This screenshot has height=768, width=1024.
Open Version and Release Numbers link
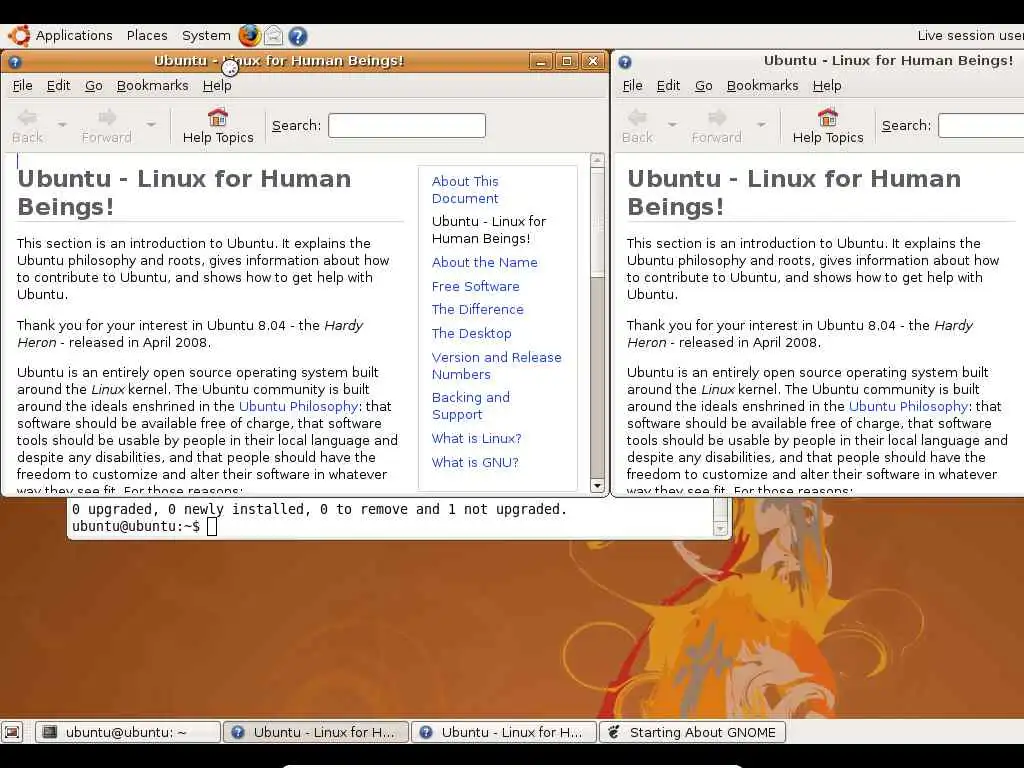[x=496, y=366]
